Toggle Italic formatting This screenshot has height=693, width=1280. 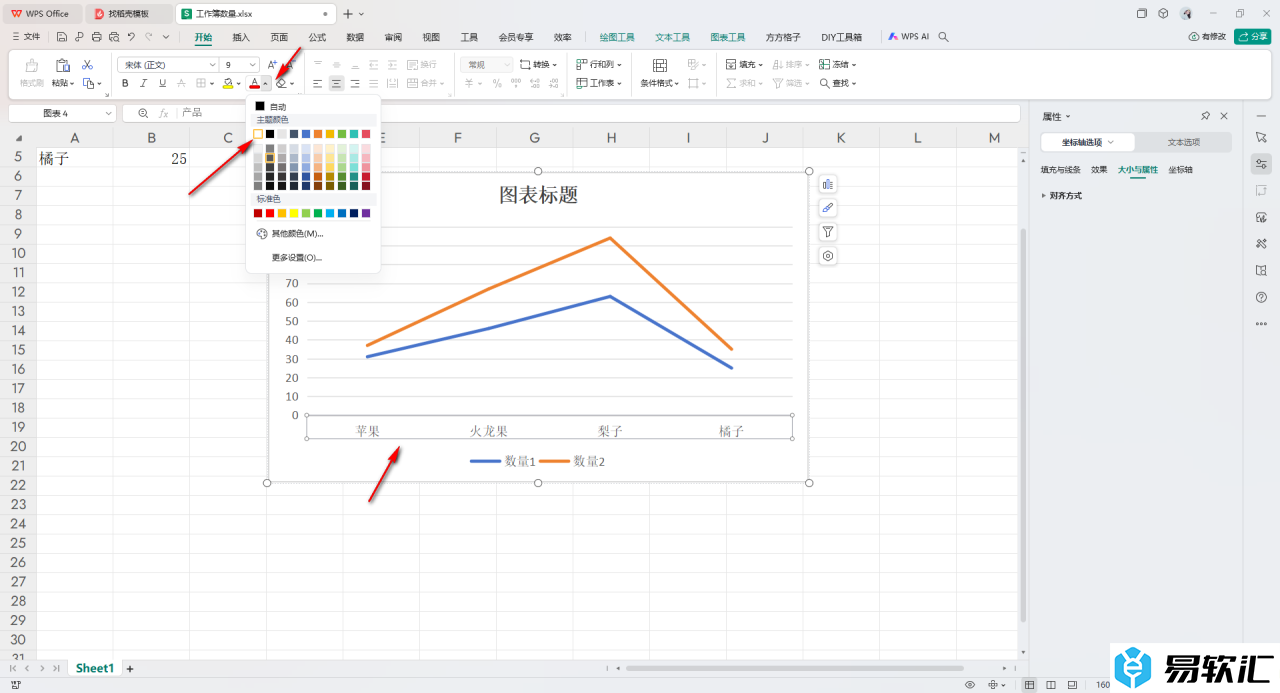tap(144, 83)
